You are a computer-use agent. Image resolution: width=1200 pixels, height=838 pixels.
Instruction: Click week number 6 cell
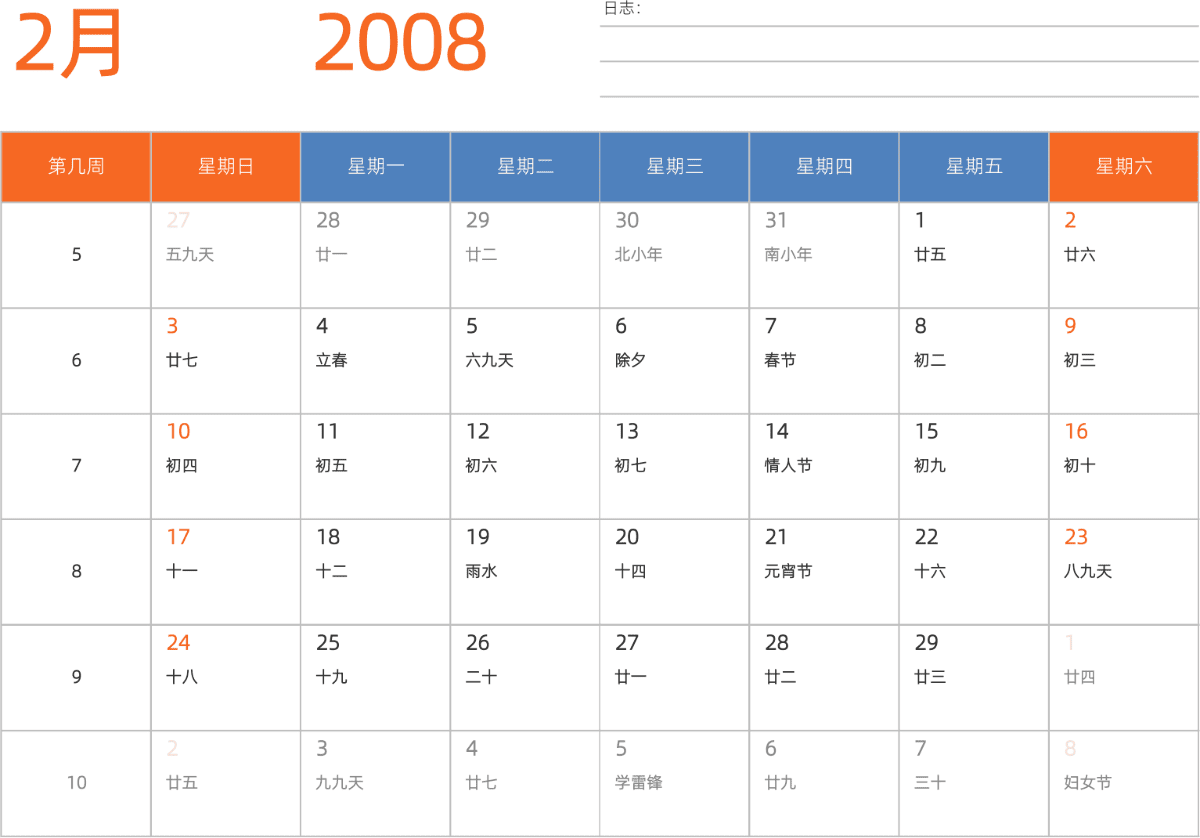point(76,361)
